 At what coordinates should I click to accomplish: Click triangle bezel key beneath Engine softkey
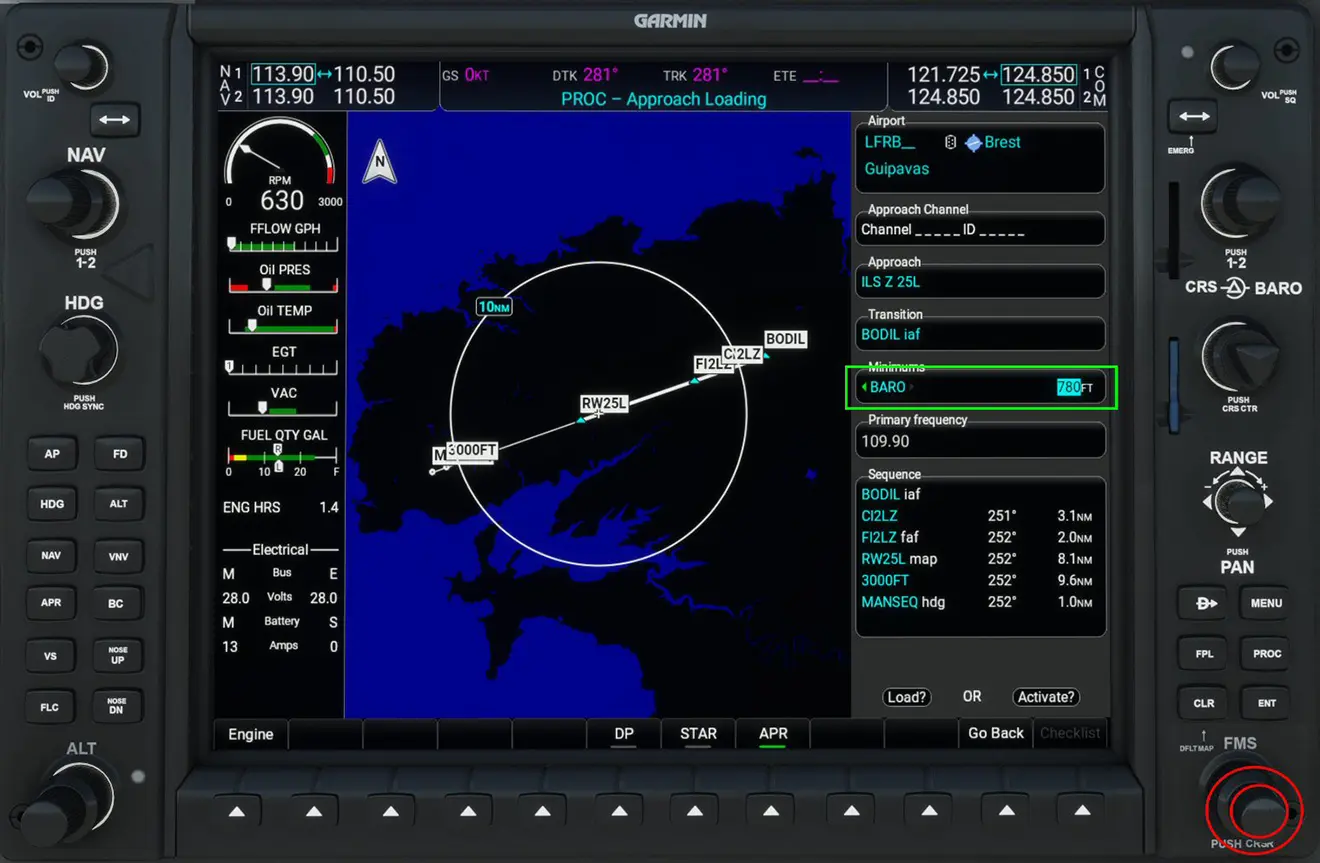(237, 811)
